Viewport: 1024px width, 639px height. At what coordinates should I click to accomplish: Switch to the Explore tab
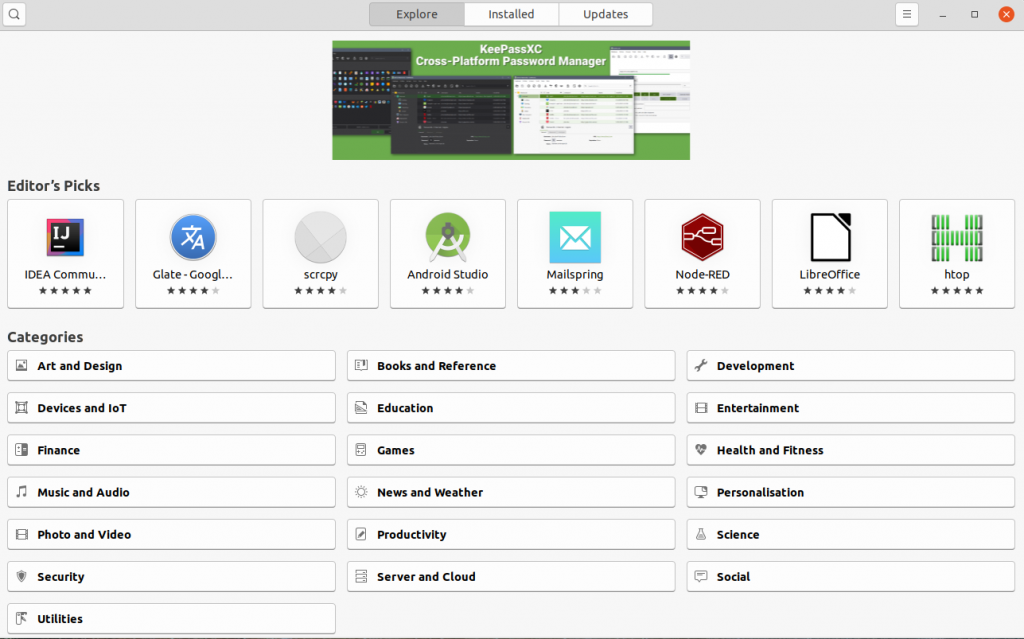[417, 14]
